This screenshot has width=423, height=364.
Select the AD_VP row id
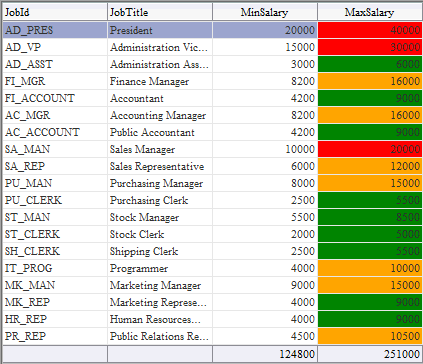(55, 47)
